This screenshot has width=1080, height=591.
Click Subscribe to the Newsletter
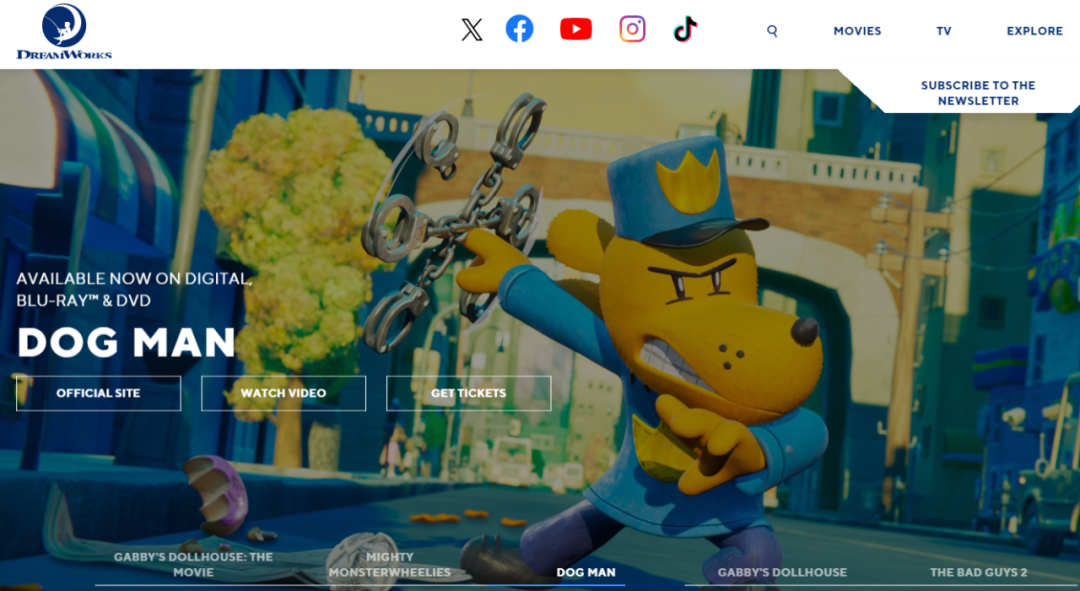point(978,93)
